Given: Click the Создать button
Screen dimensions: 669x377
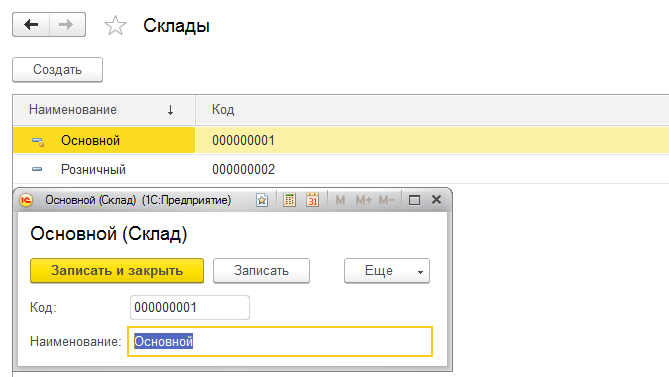Looking at the screenshot, I should [57, 70].
